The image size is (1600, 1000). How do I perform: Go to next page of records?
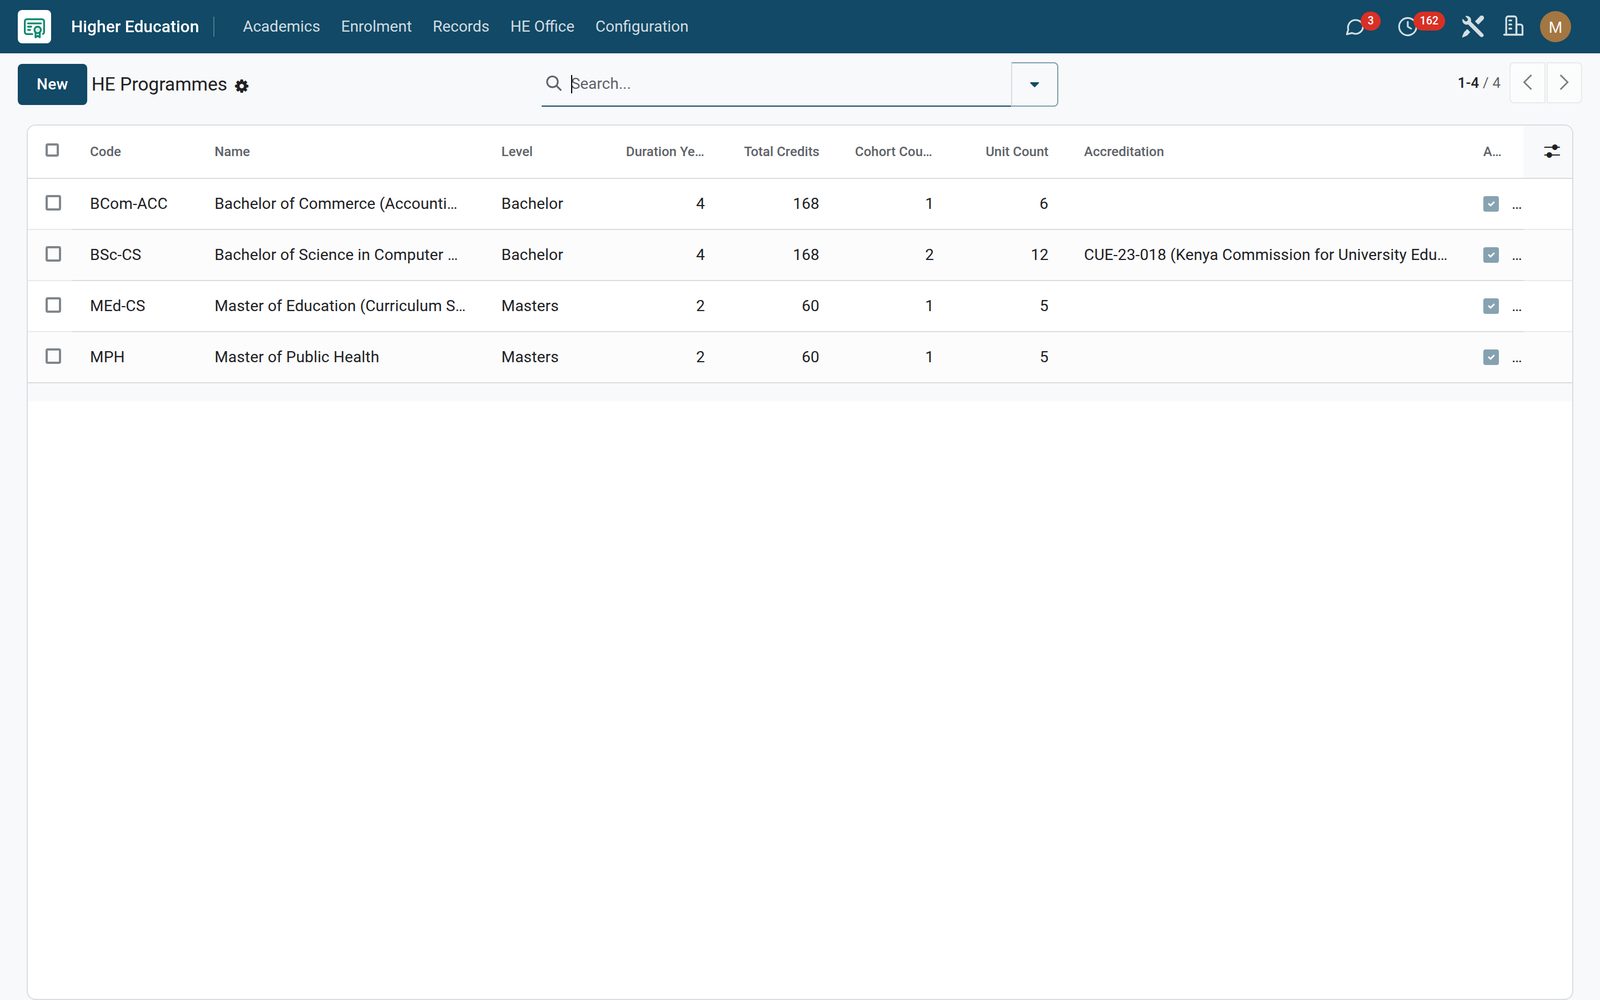[x=1564, y=83]
